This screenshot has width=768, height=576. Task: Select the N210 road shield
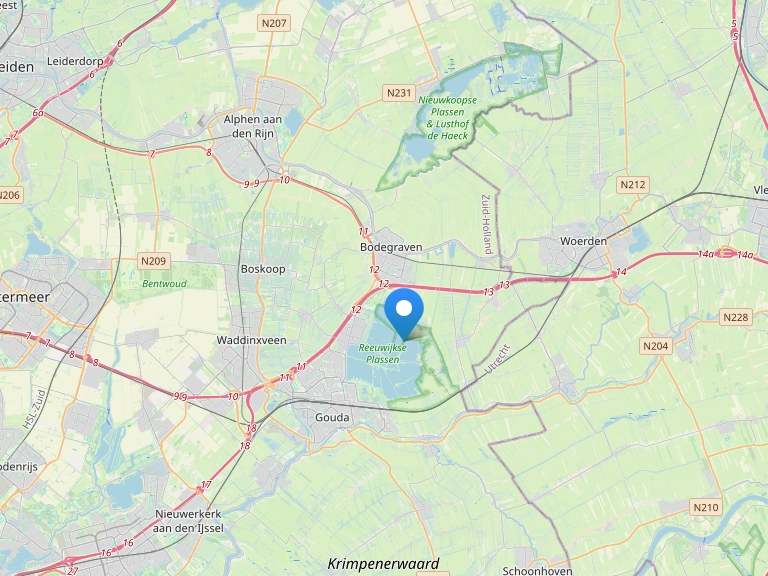click(706, 507)
